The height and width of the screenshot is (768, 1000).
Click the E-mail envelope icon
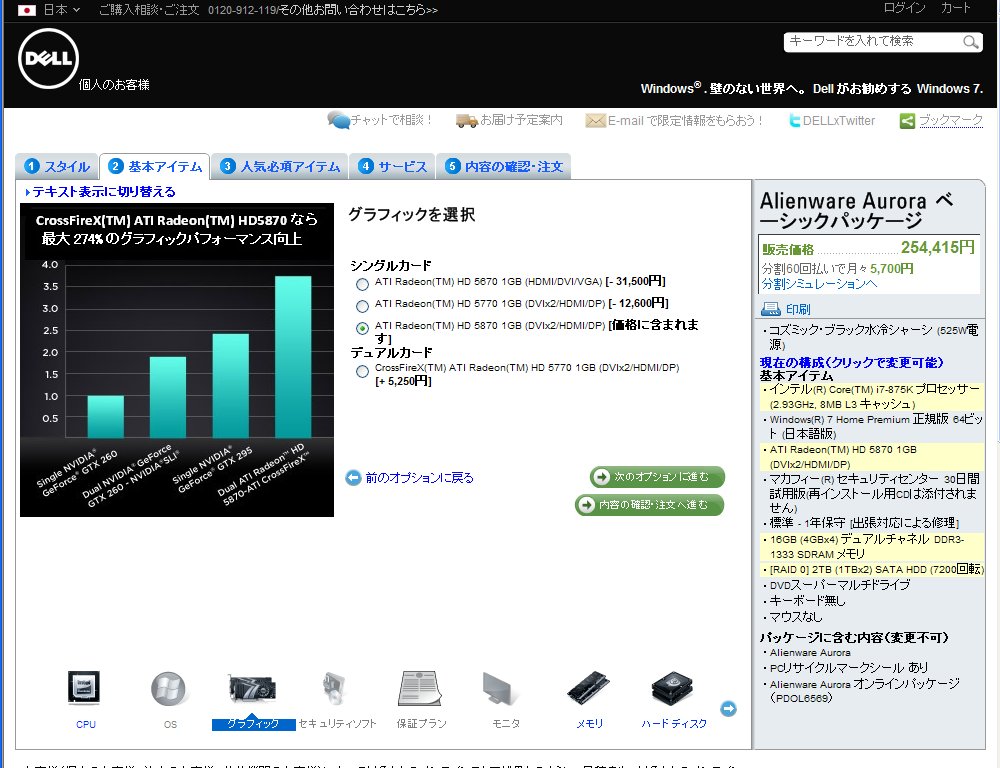[595, 121]
